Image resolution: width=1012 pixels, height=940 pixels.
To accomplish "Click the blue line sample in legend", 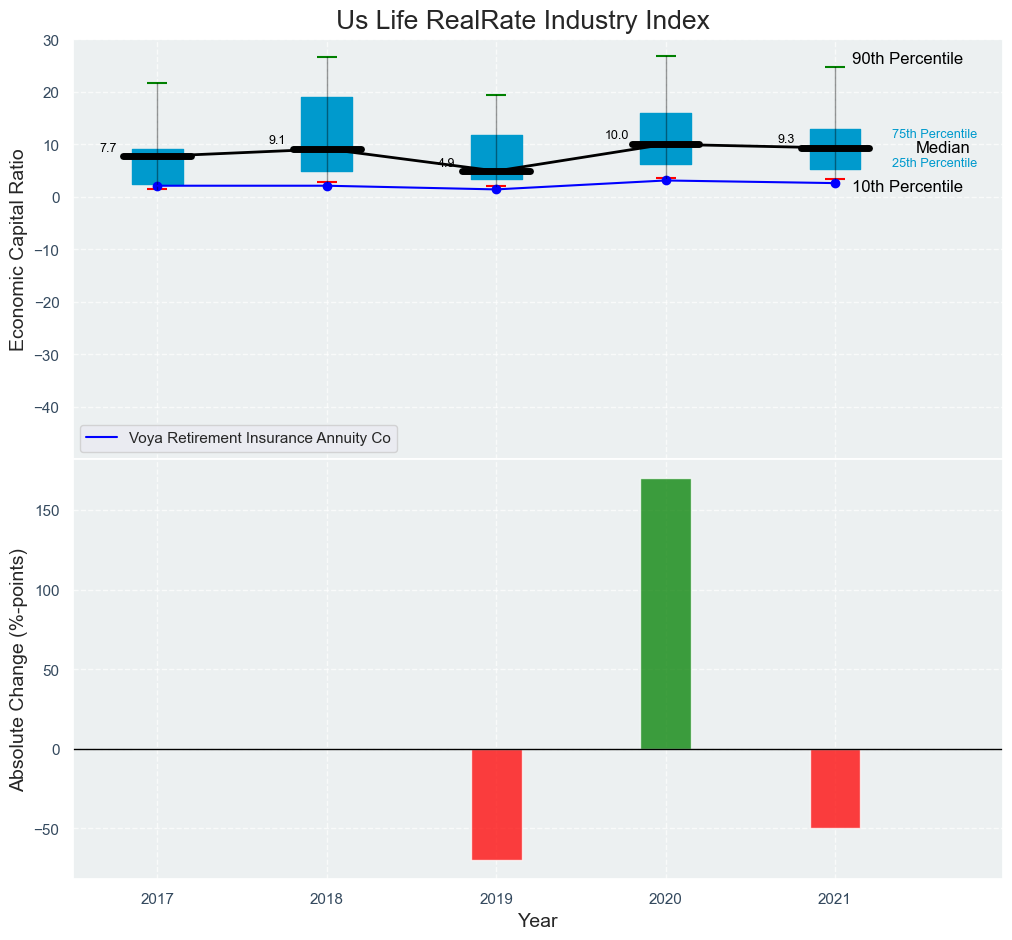I will point(103,438).
